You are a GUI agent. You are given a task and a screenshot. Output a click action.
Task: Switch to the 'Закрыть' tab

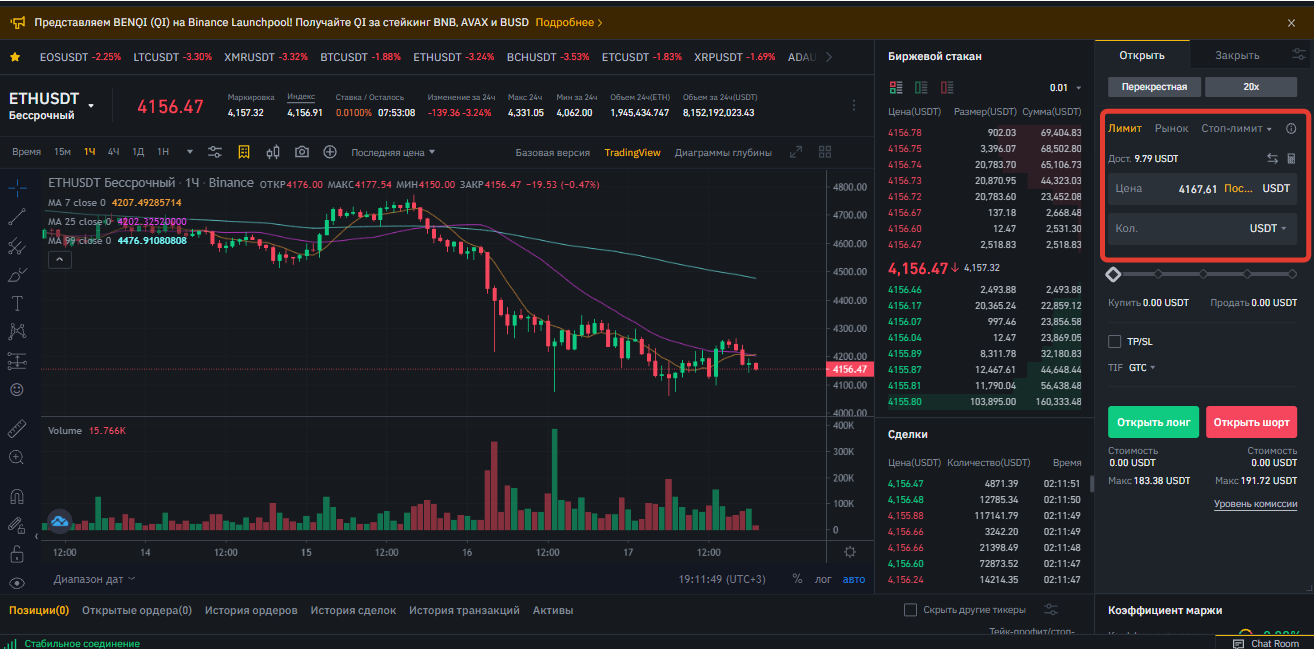[1237, 55]
